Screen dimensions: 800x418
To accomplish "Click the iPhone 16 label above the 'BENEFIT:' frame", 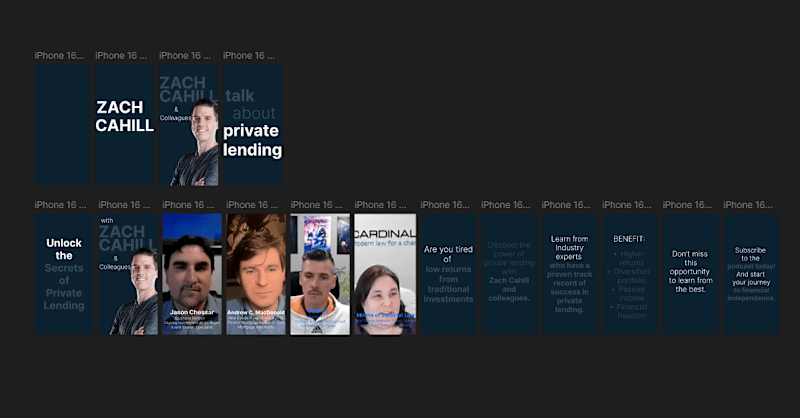I will click(627, 205).
